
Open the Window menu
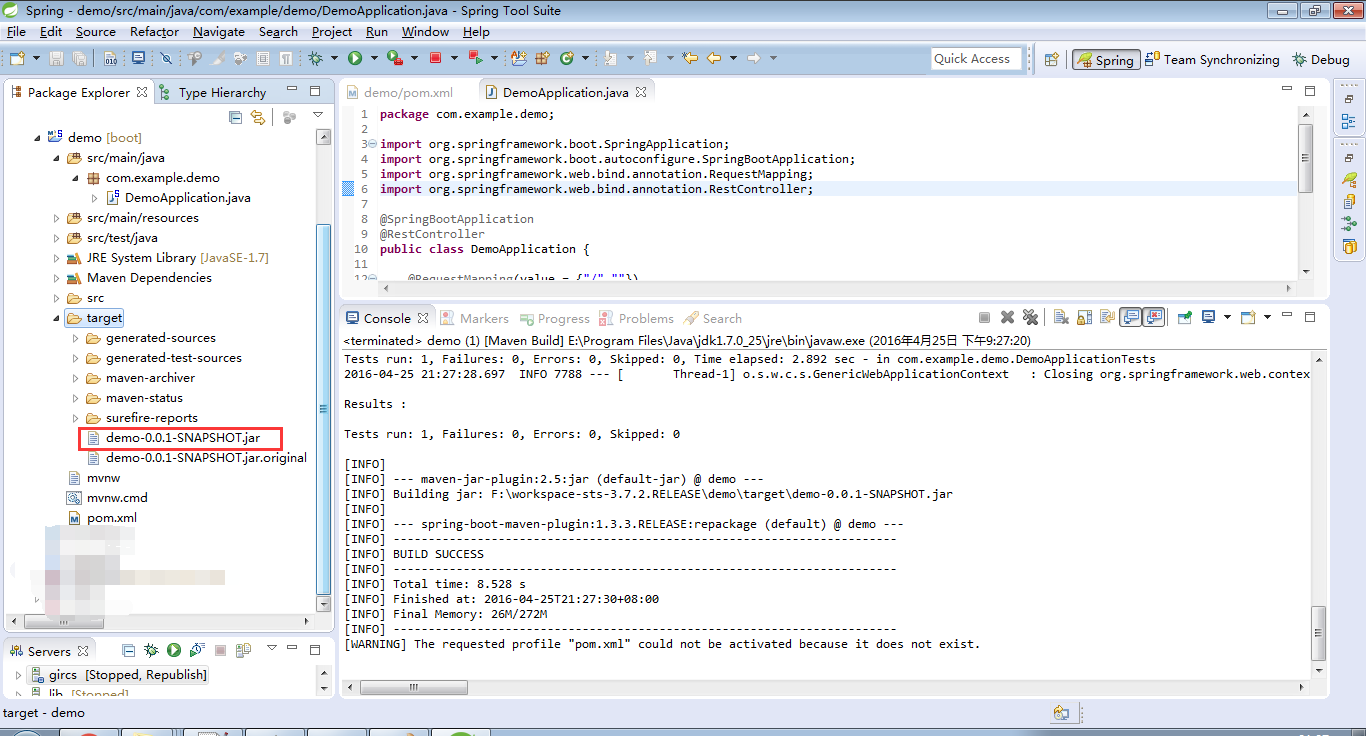tap(425, 31)
